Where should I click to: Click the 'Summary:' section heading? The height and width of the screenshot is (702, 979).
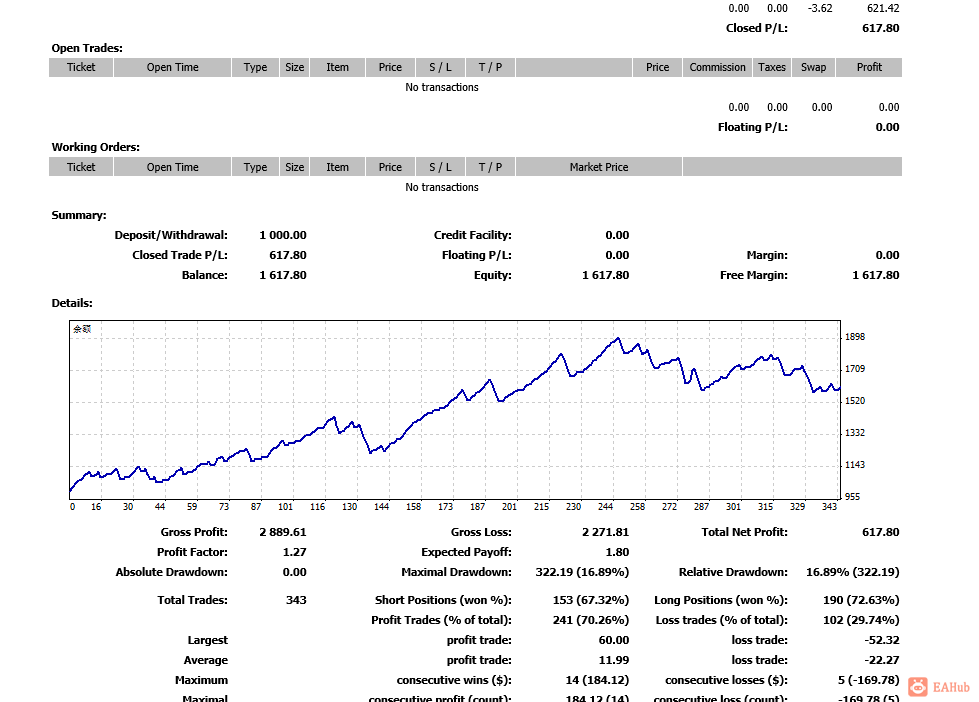click(79, 215)
